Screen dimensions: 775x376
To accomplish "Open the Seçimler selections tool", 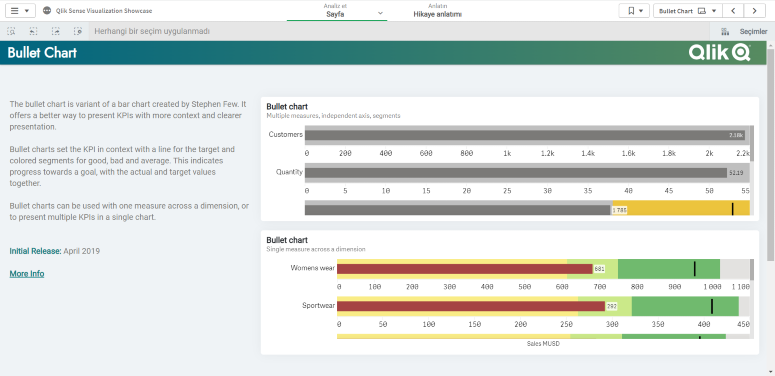I will click(743, 31).
